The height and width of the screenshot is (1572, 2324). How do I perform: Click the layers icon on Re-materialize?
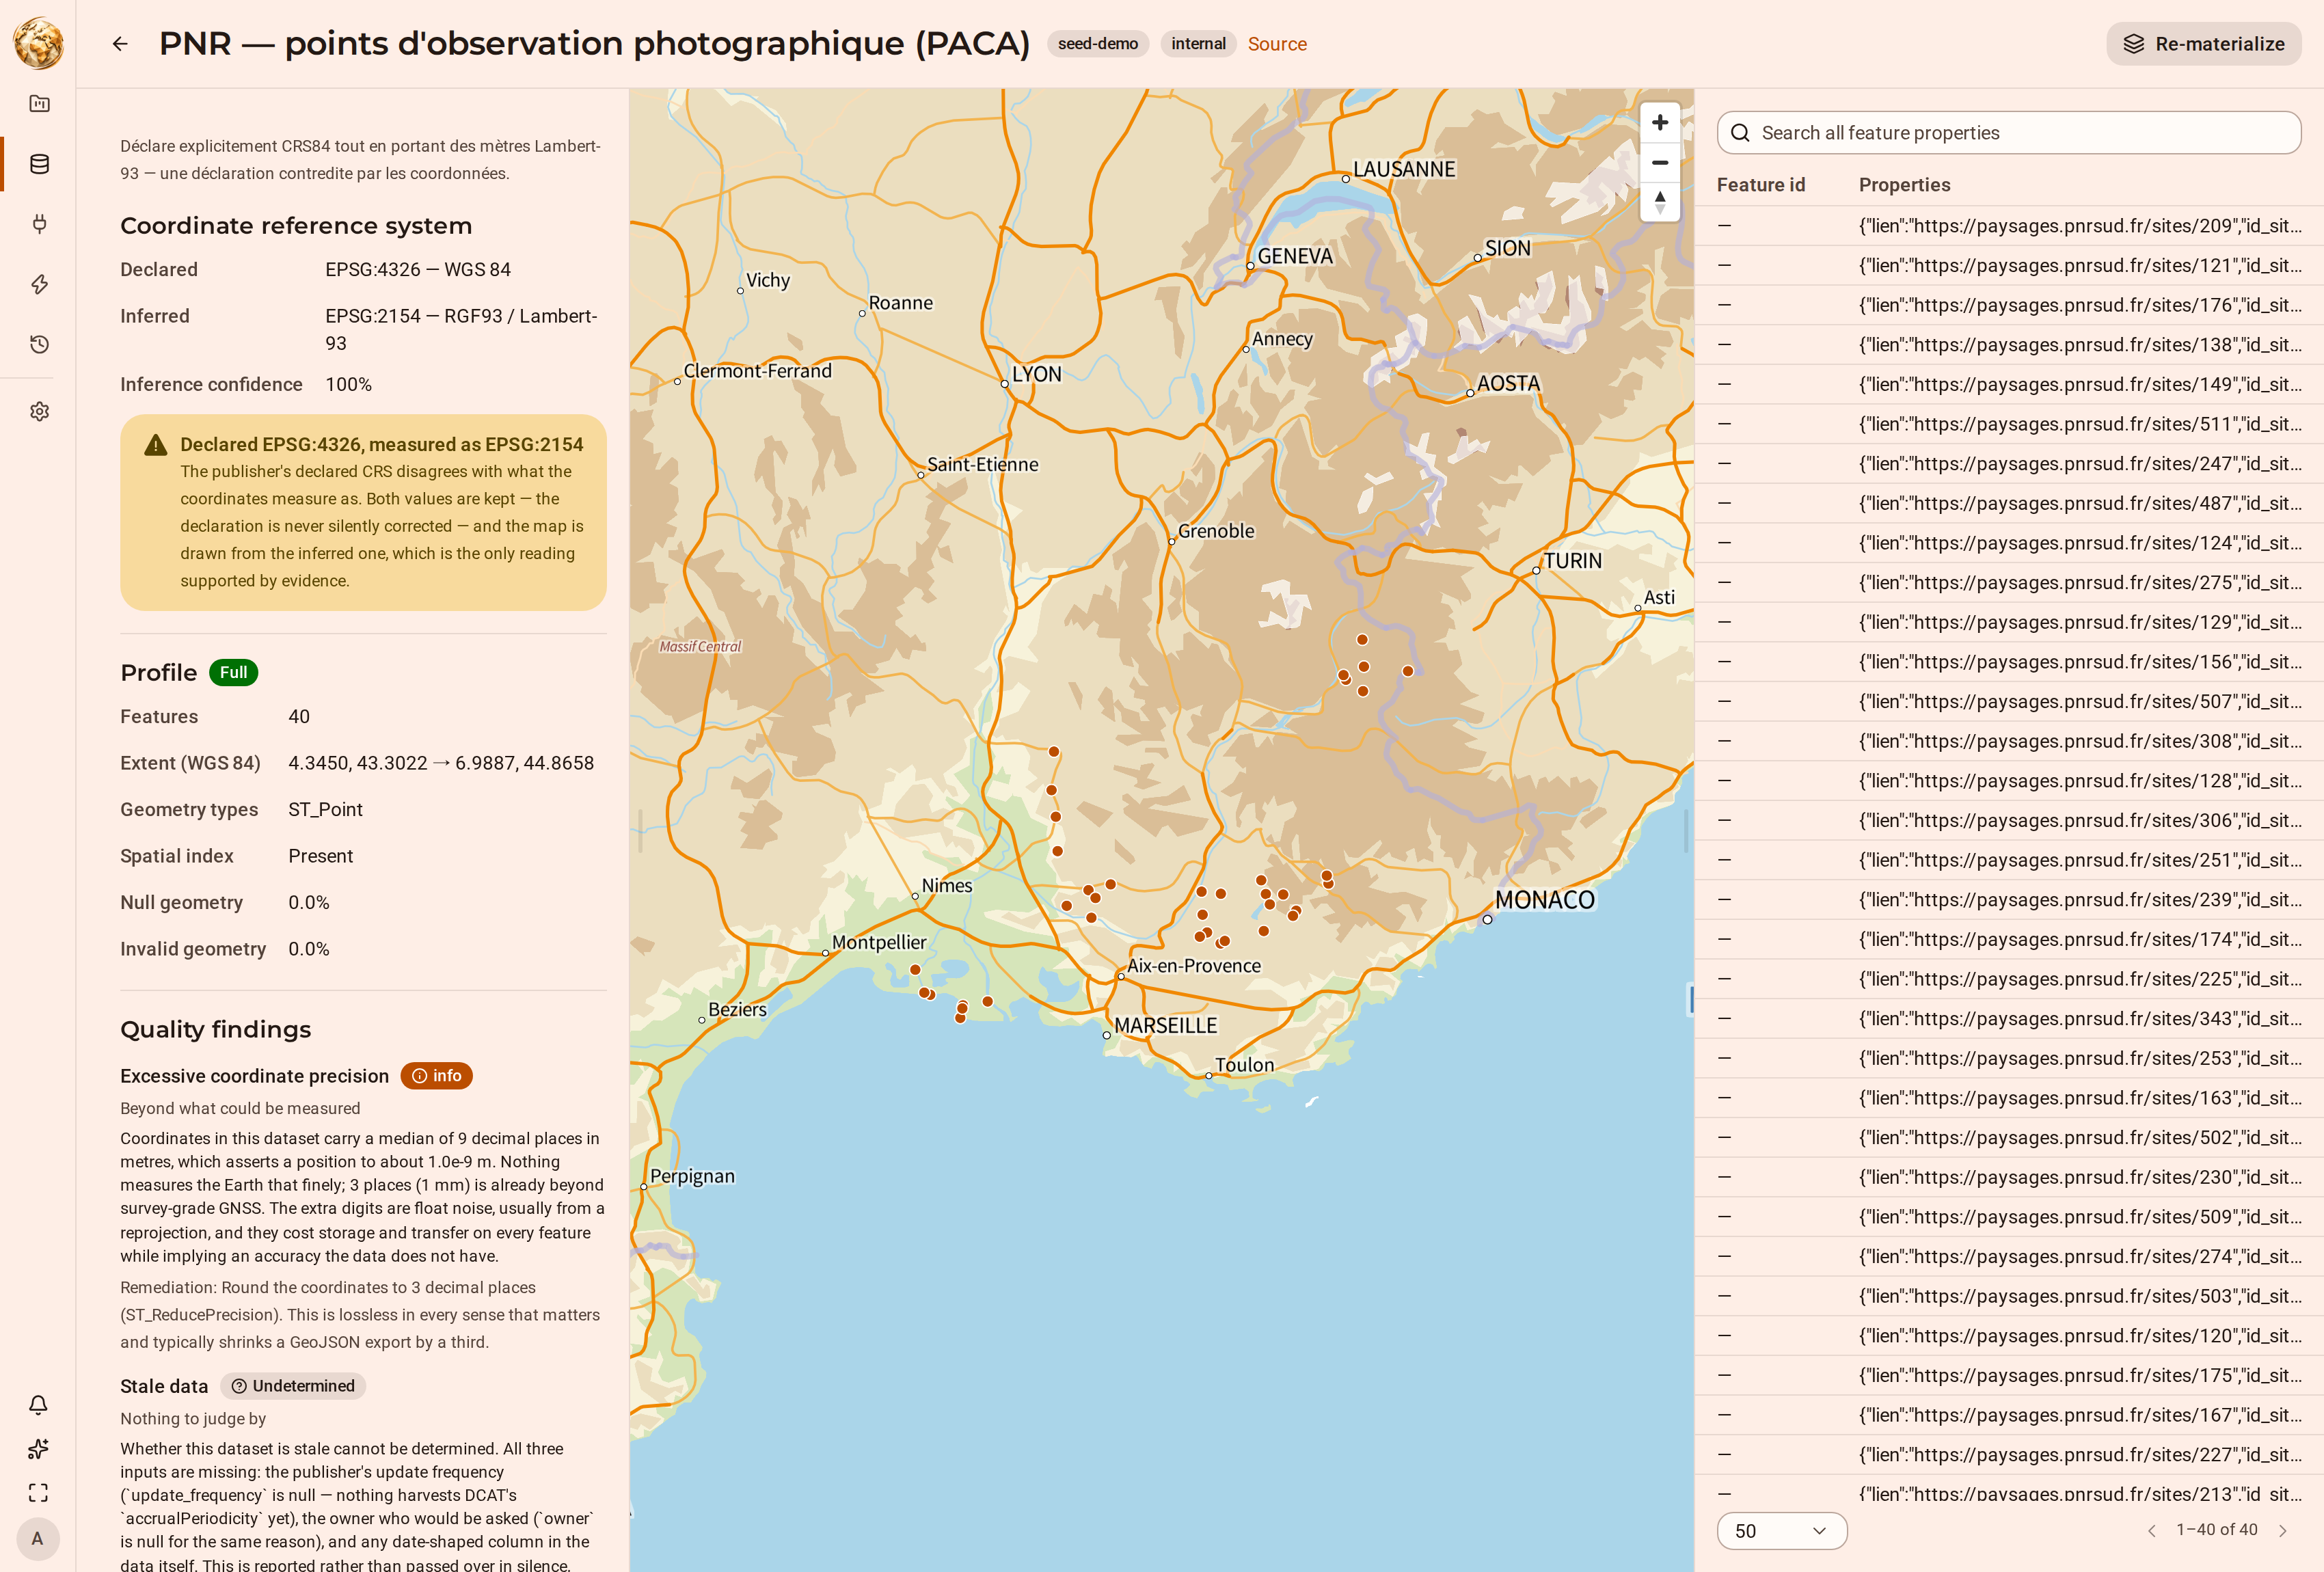click(x=2134, y=44)
